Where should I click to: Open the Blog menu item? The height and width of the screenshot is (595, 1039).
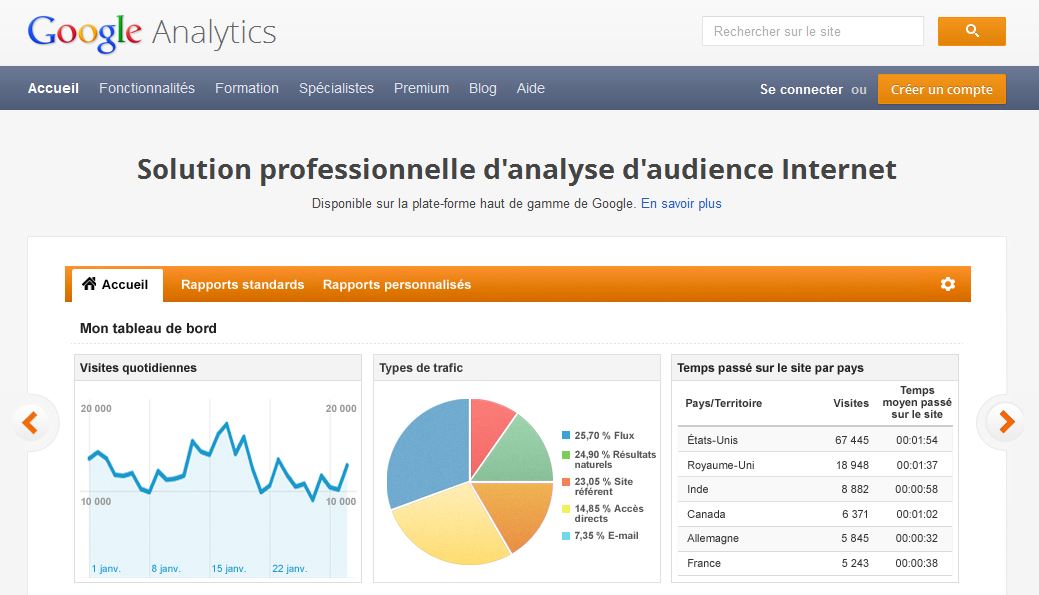(x=482, y=88)
